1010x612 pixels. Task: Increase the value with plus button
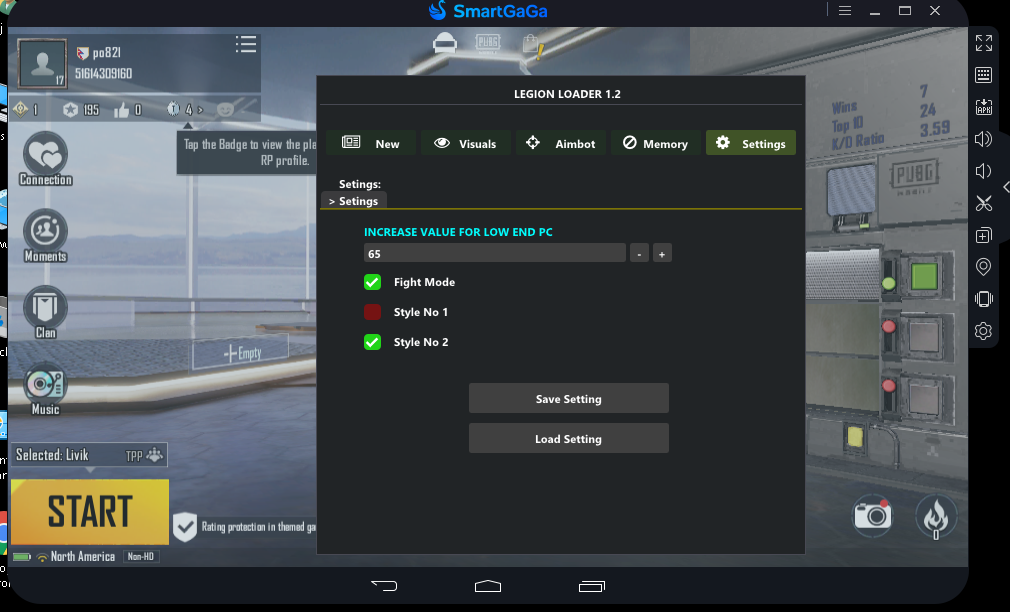point(662,253)
